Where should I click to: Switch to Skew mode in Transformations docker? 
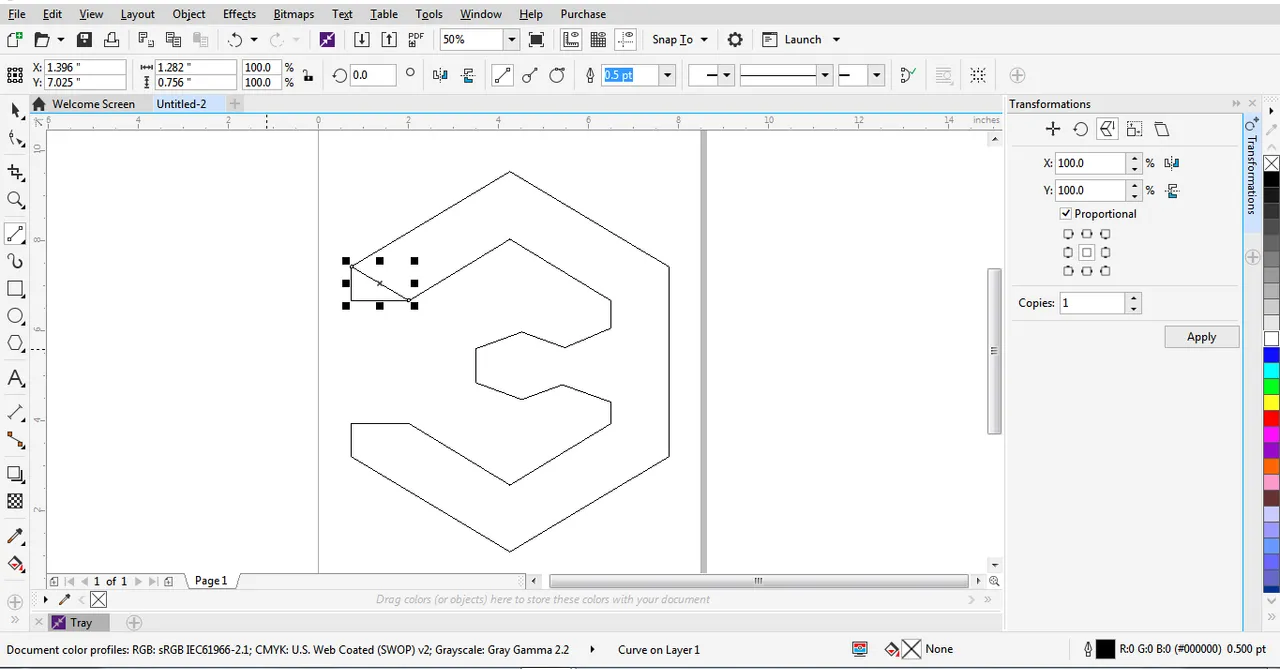click(1161, 129)
